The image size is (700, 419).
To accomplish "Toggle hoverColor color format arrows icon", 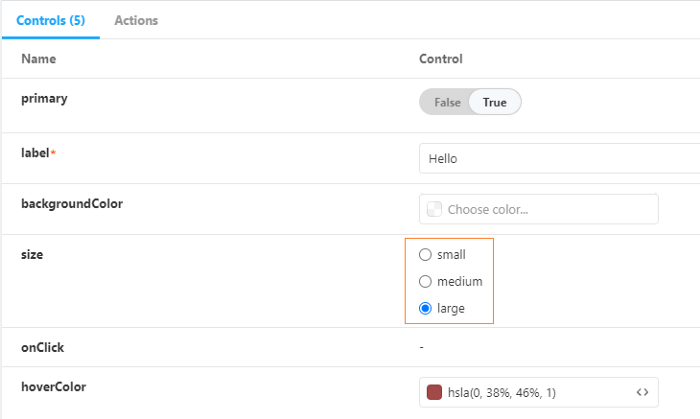I will 642,392.
